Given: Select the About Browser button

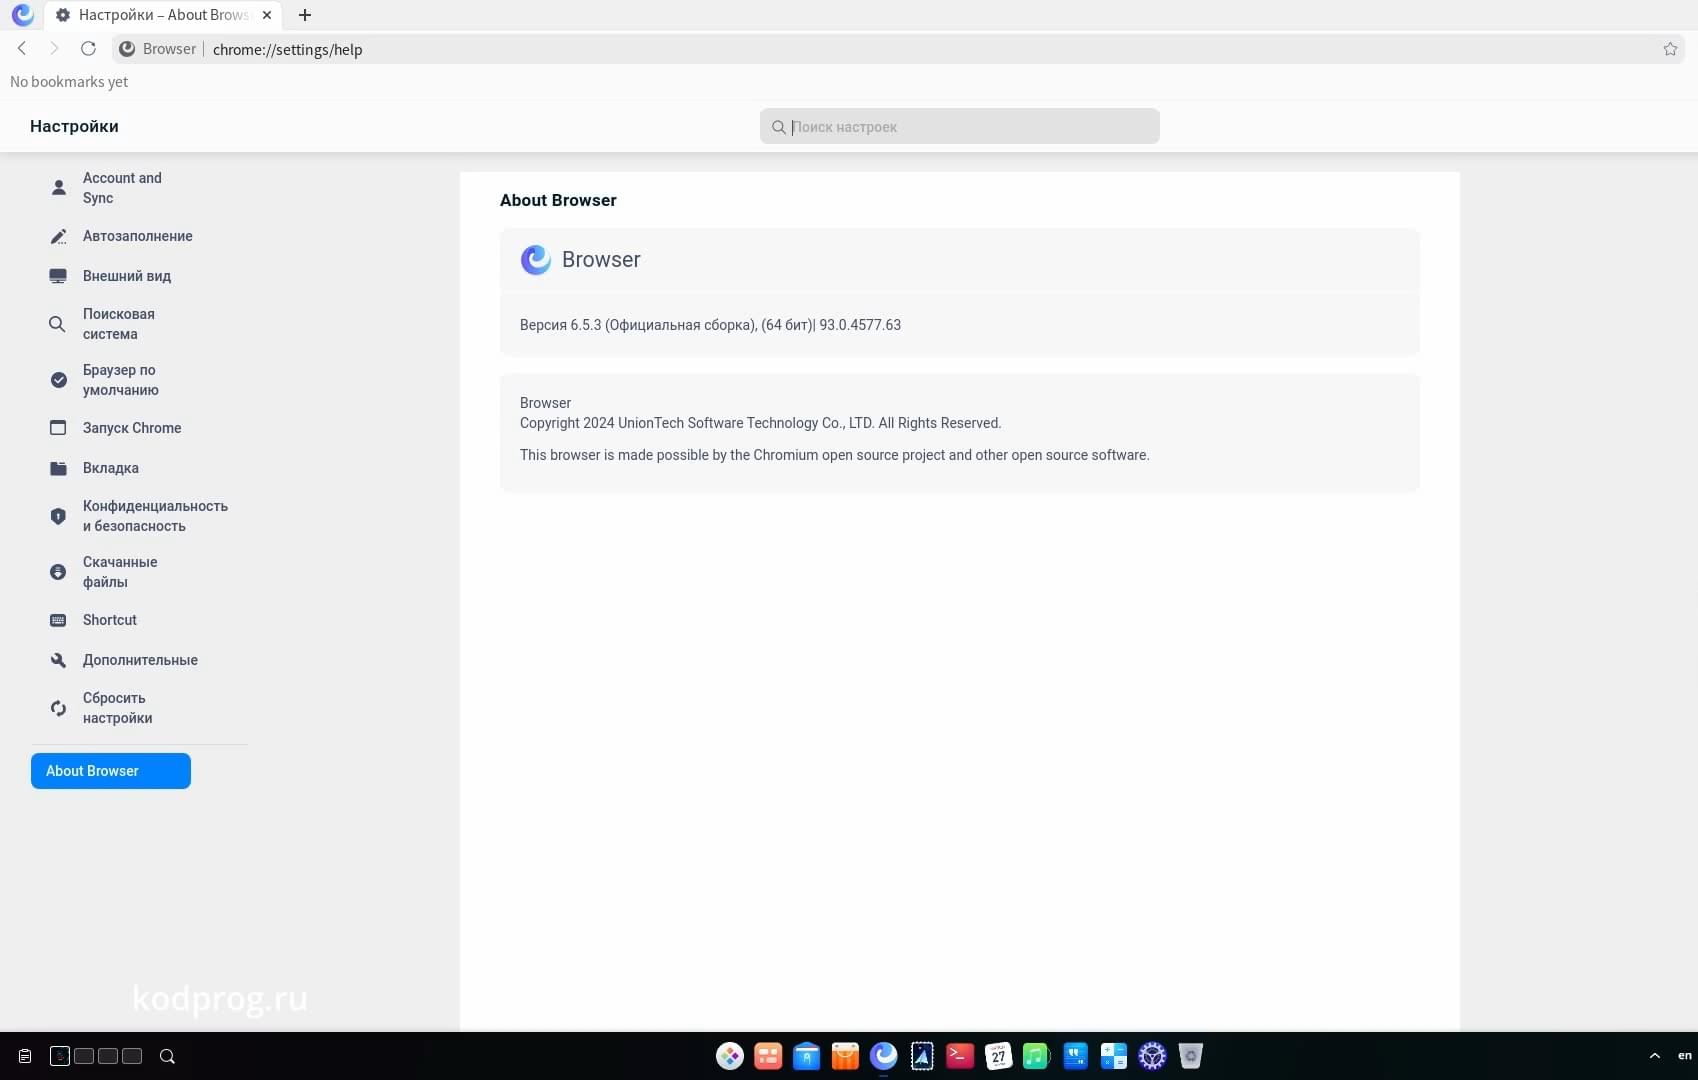Looking at the screenshot, I should pos(111,771).
